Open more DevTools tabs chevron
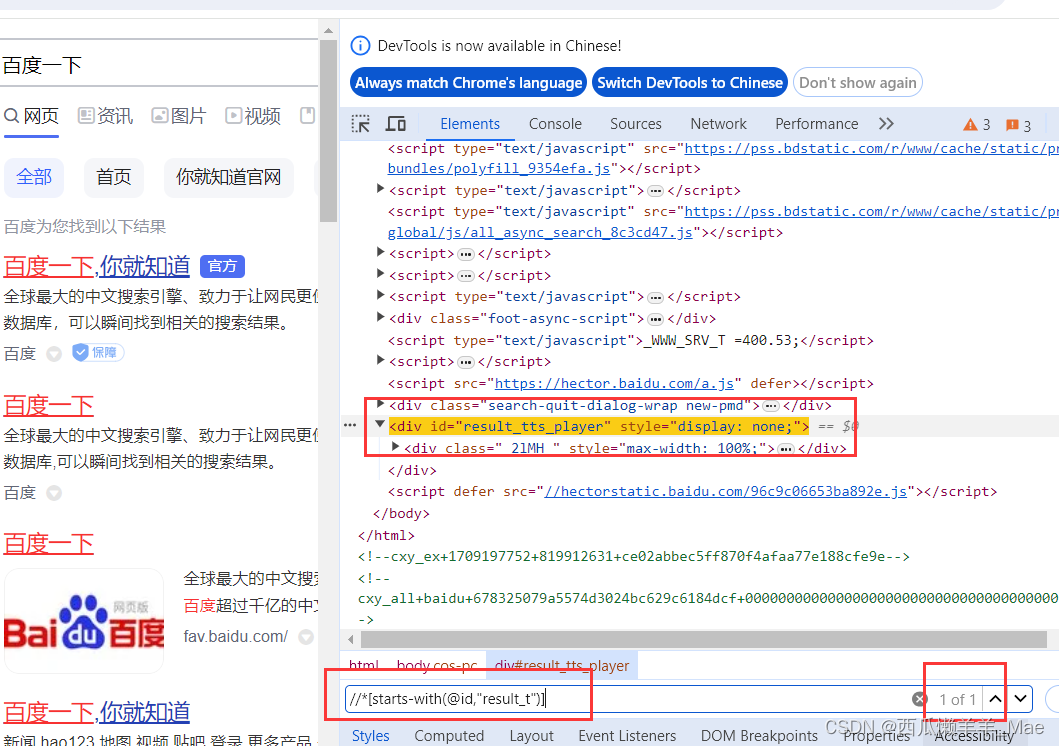1059x746 pixels. pos(886,124)
